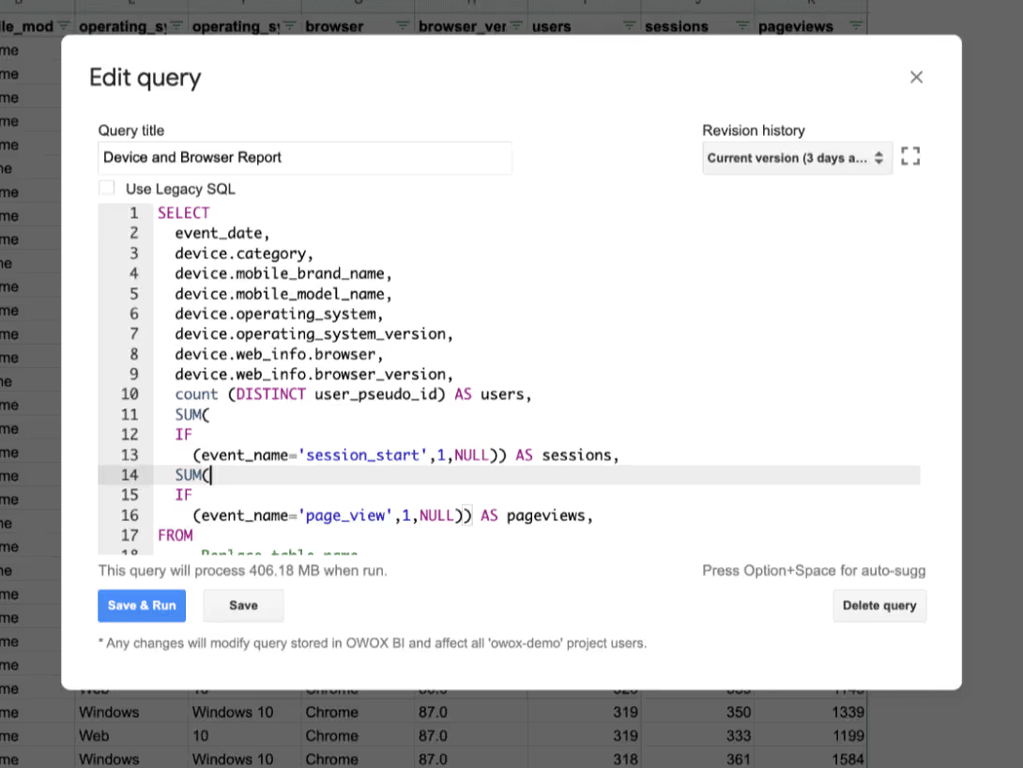Filter the operating_system column in the sheet
1023x768 pixels.
pyautogui.click(x=176, y=26)
